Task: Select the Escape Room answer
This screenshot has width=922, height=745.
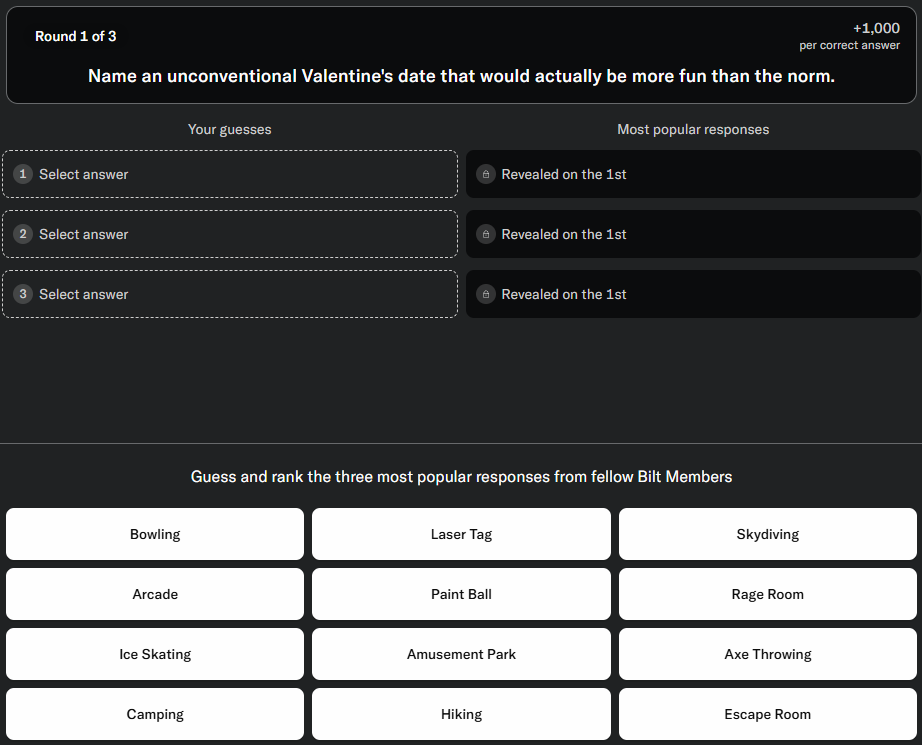Action: click(x=767, y=714)
